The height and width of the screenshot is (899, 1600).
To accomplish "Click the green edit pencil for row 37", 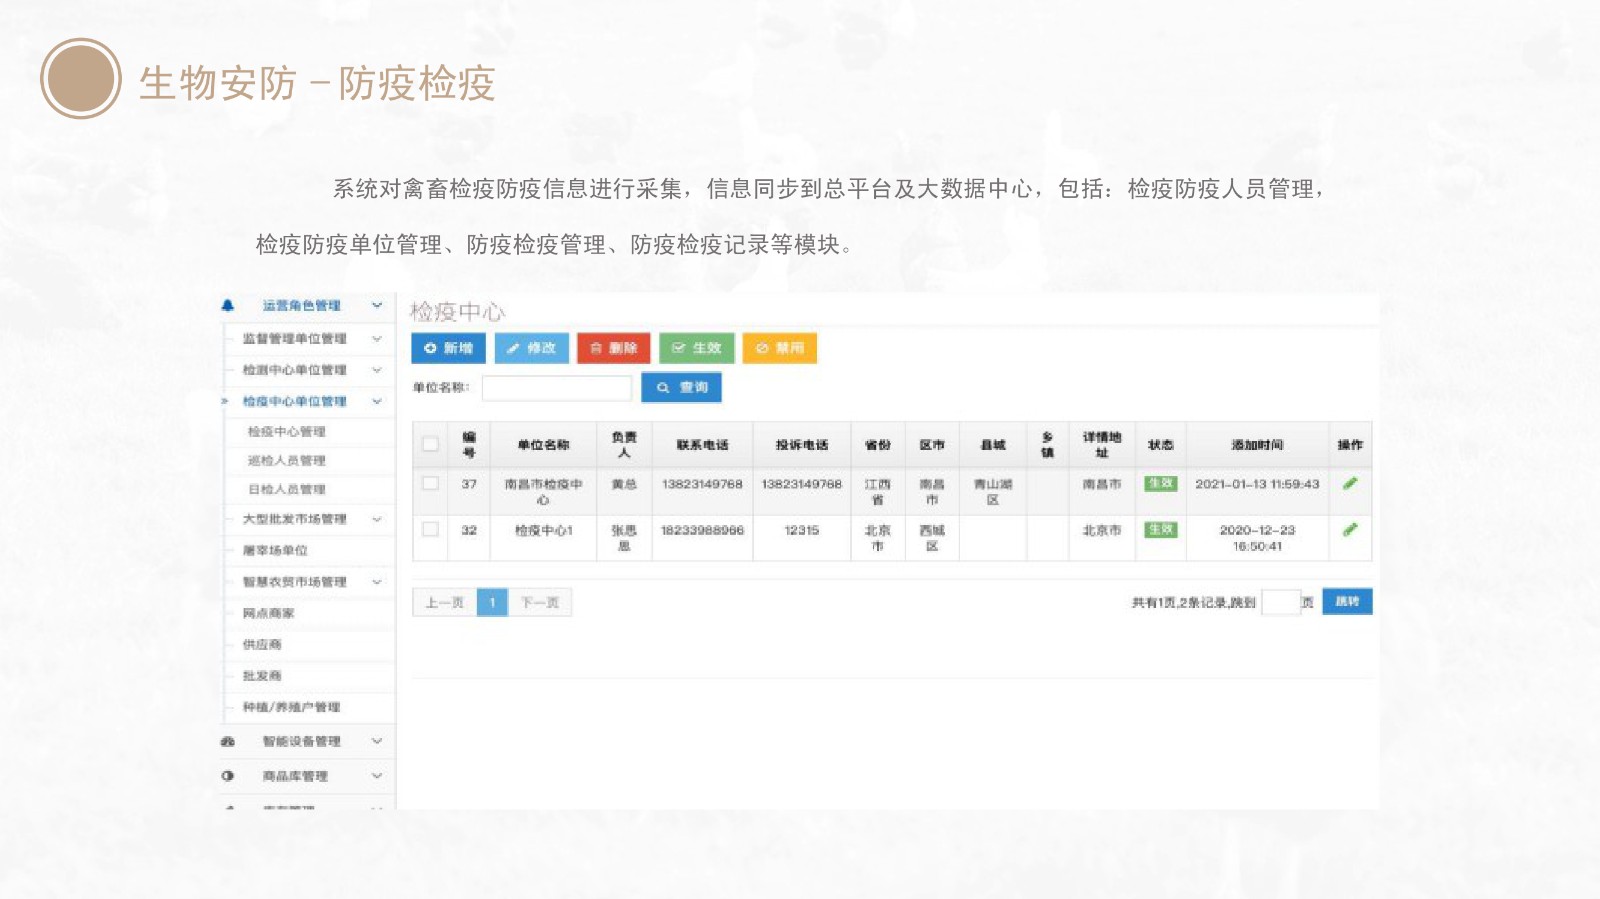I will 1350,484.
